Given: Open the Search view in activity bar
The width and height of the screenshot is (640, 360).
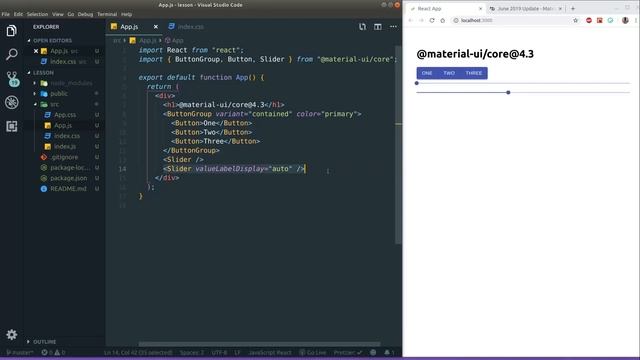Looking at the screenshot, I should 11,54.
